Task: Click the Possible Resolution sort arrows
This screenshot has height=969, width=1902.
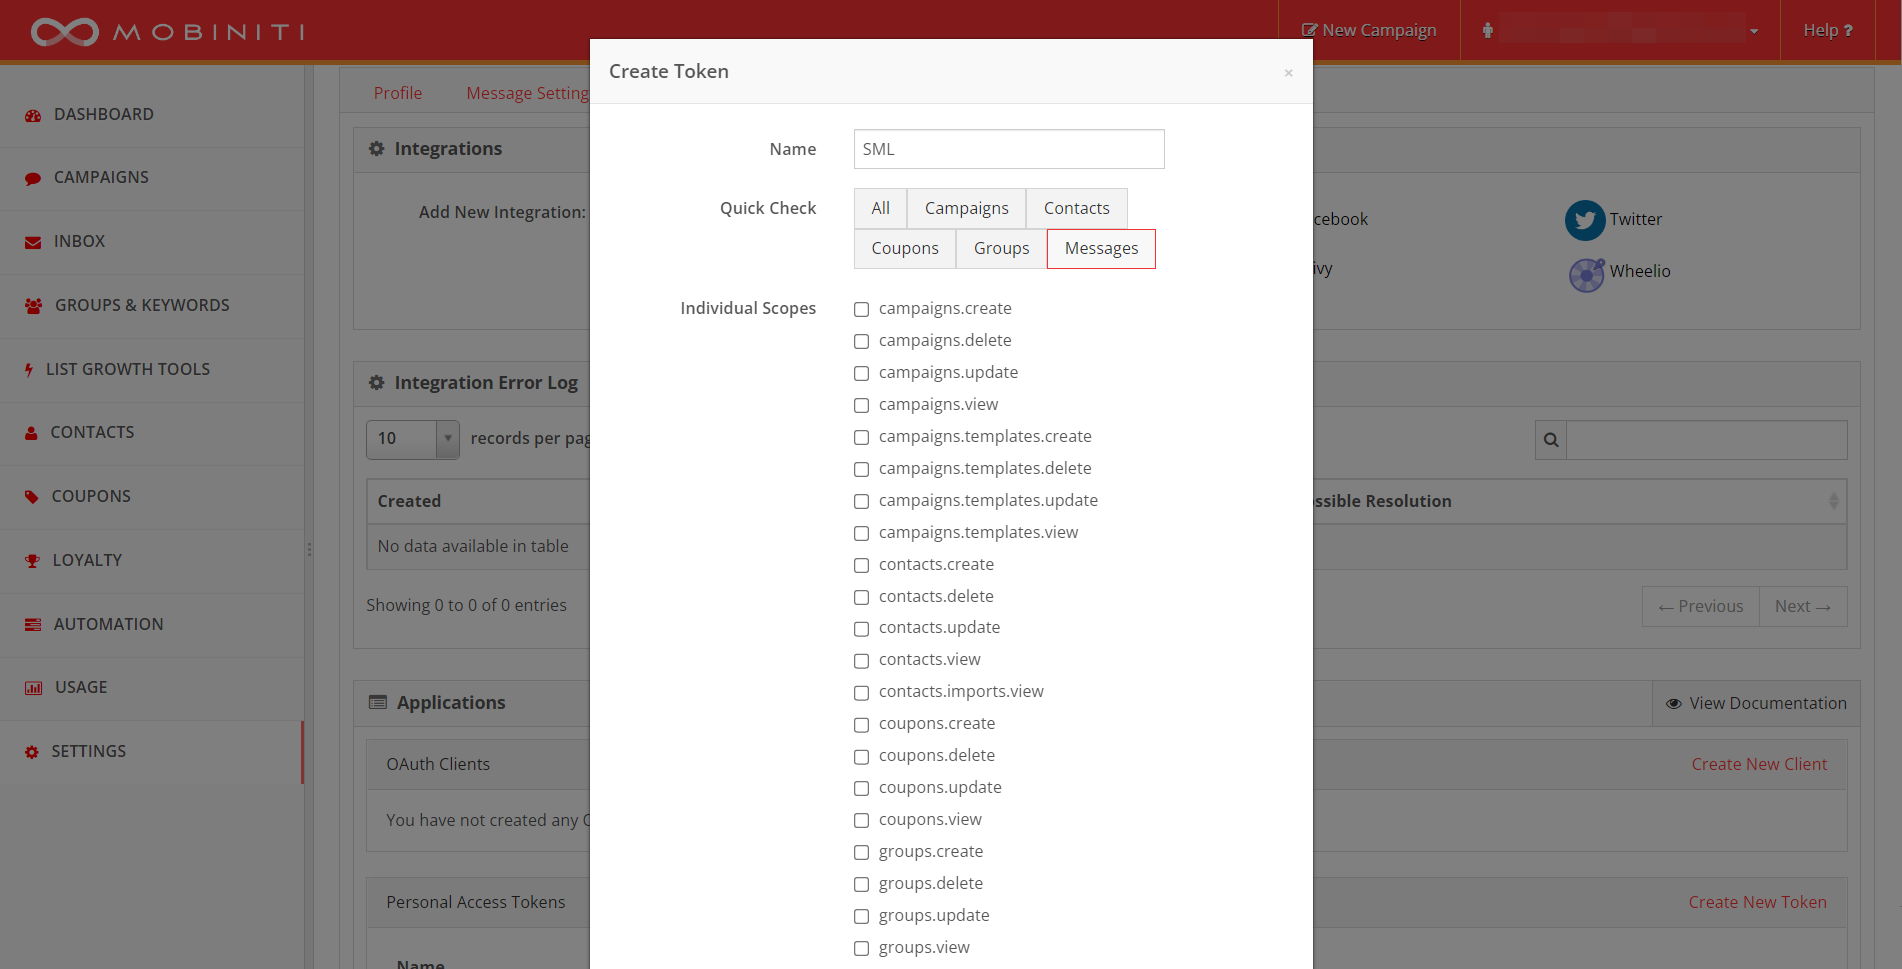Action: point(1833,501)
